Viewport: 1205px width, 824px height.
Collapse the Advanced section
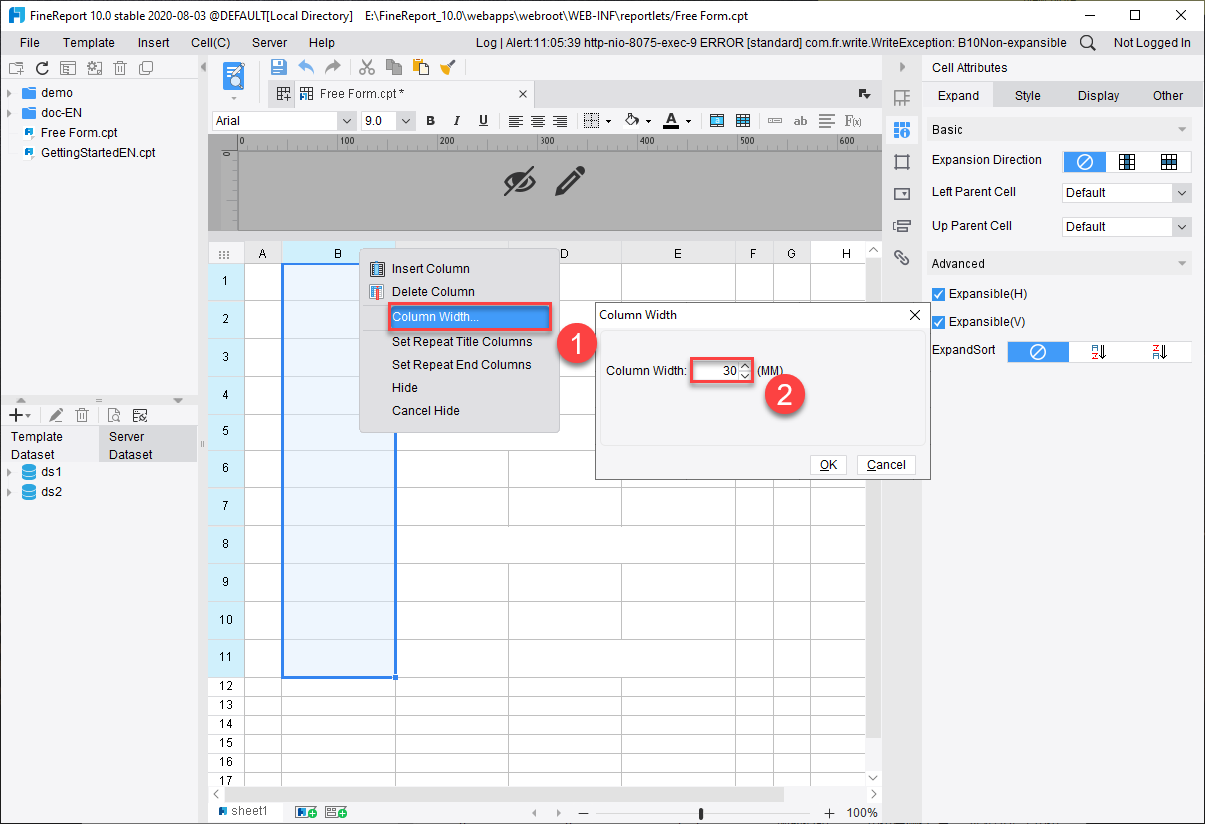click(x=1183, y=264)
